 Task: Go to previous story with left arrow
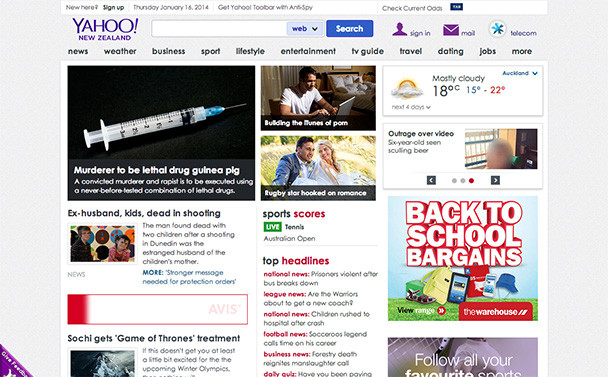(x=431, y=180)
